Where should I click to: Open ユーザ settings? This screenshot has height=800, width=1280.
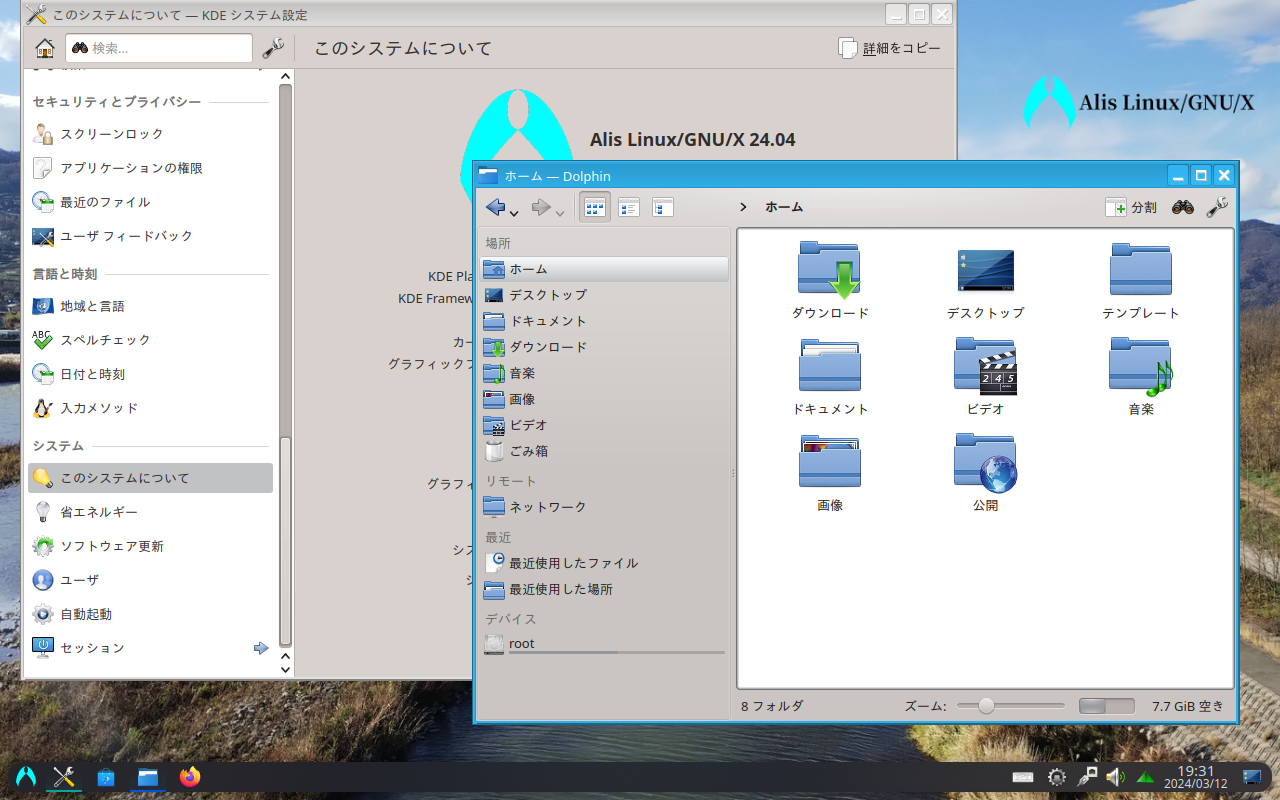point(150,580)
